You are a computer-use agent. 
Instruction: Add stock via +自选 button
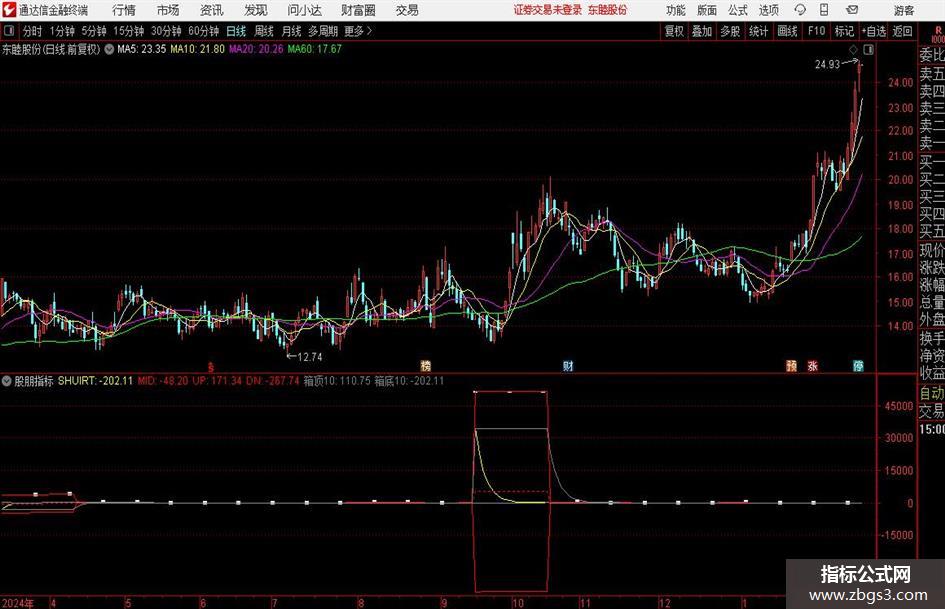(874, 31)
